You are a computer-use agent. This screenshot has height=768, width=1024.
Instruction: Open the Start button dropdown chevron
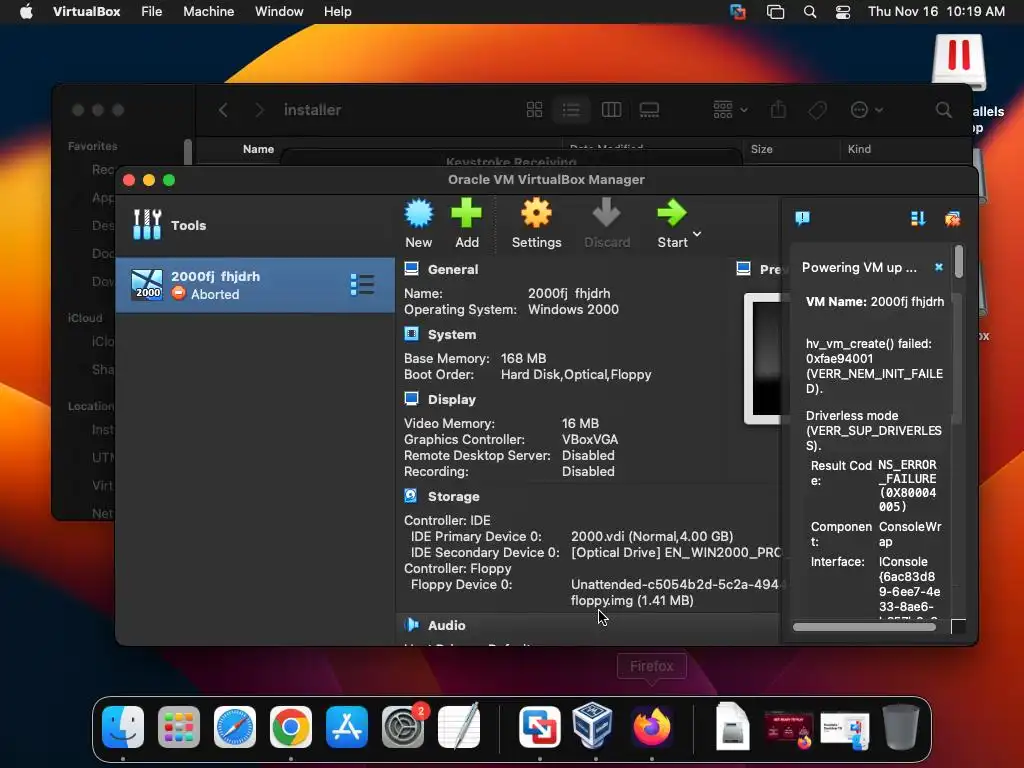[x=697, y=234]
